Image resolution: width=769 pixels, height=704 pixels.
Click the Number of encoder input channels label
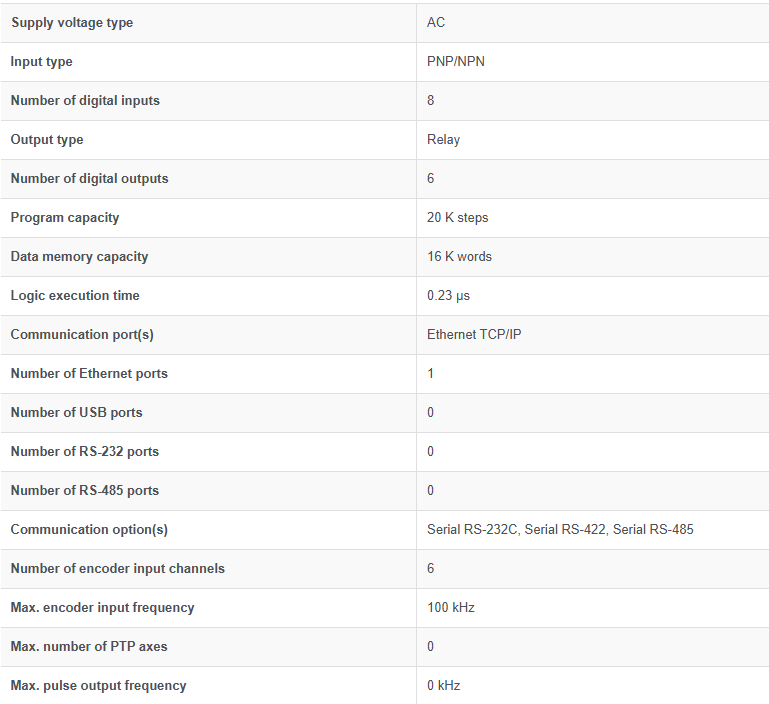click(117, 569)
